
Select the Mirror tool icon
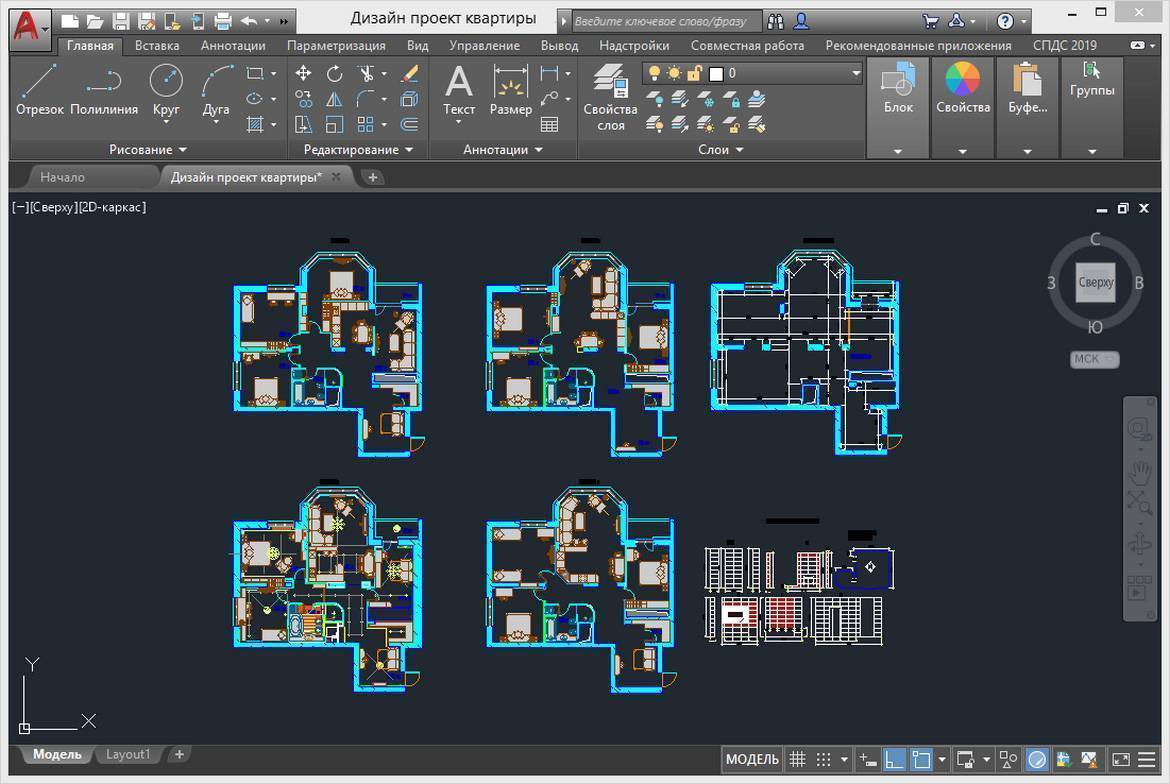334,99
